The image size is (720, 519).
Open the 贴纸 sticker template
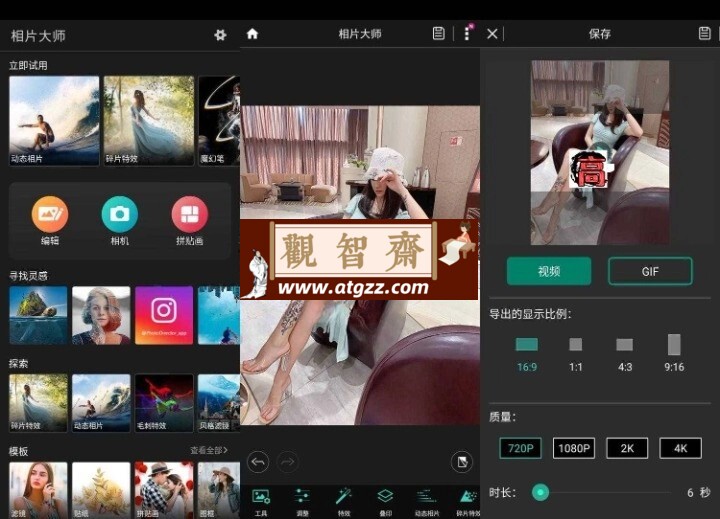[x=101, y=491]
